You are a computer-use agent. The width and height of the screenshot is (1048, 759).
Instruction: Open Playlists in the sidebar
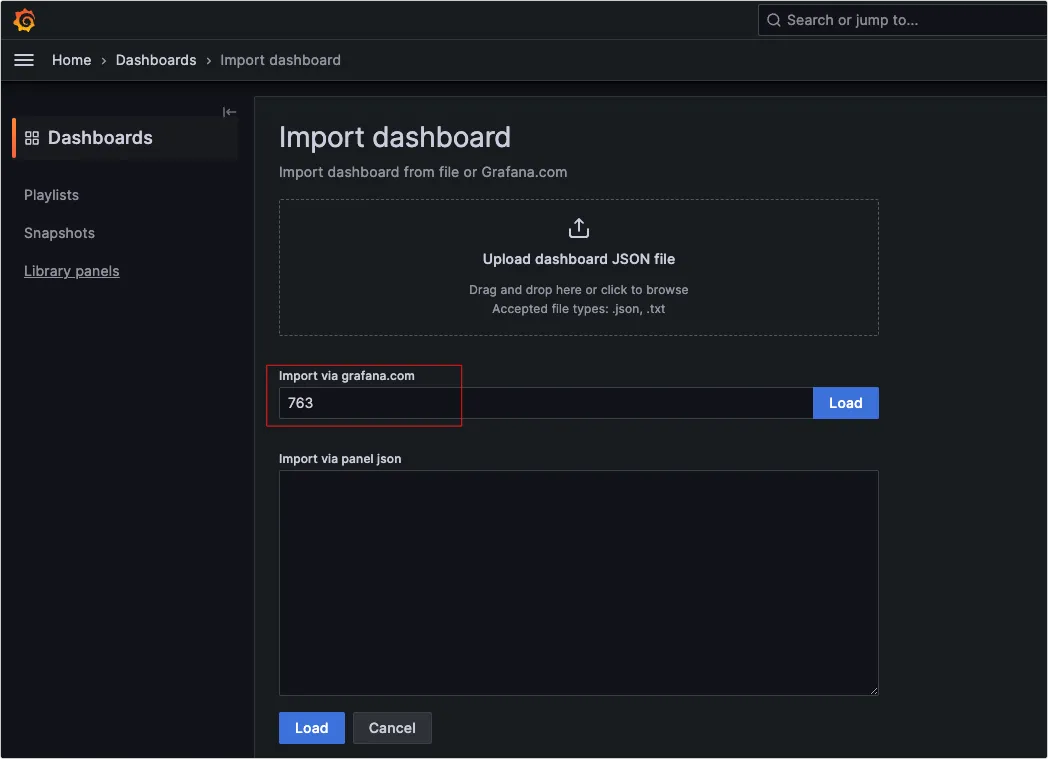[x=51, y=195]
